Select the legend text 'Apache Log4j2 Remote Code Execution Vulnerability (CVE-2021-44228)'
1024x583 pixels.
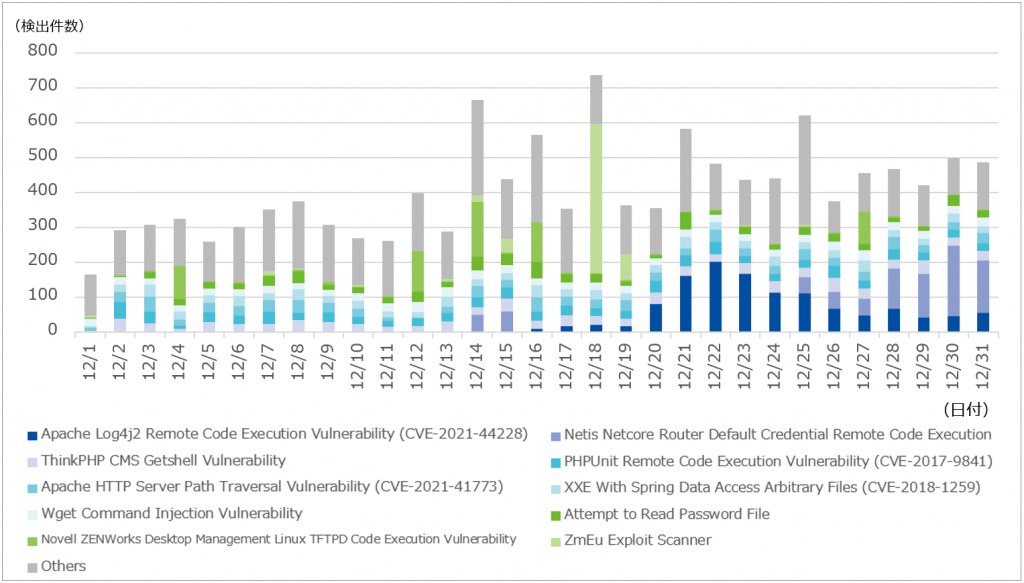click(x=284, y=435)
